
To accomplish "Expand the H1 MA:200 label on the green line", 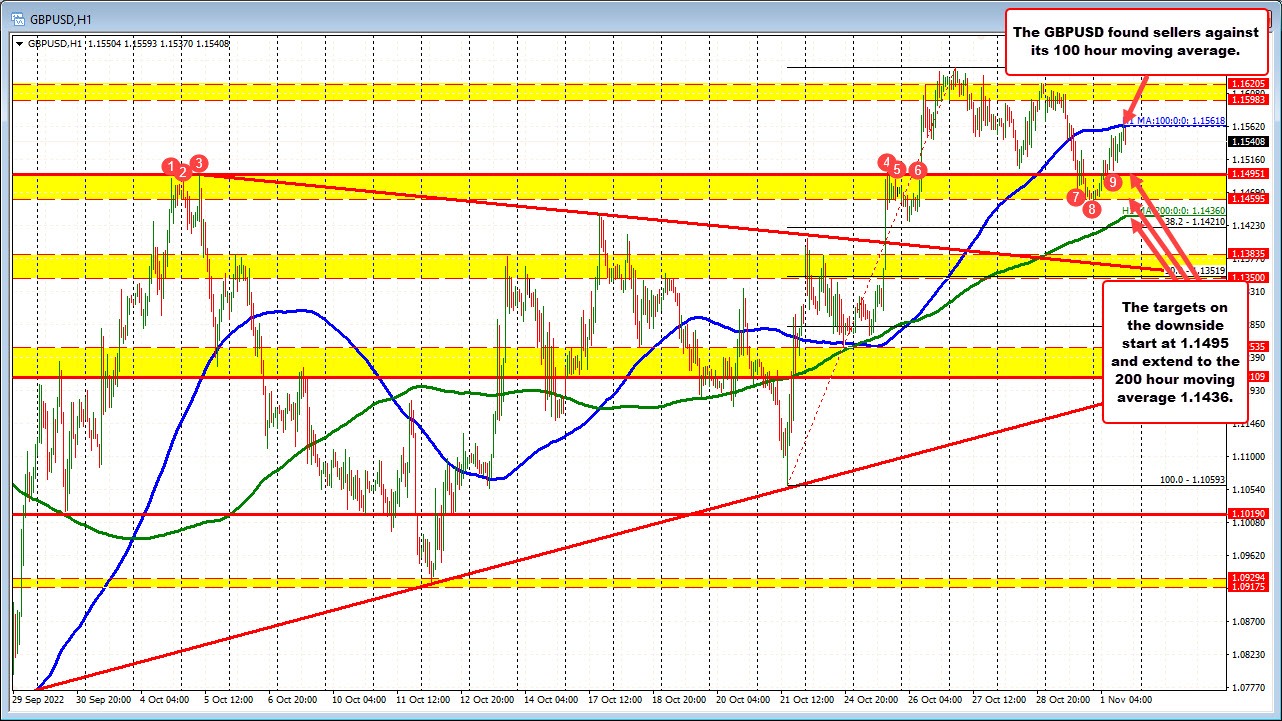I will pyautogui.click(x=1172, y=211).
